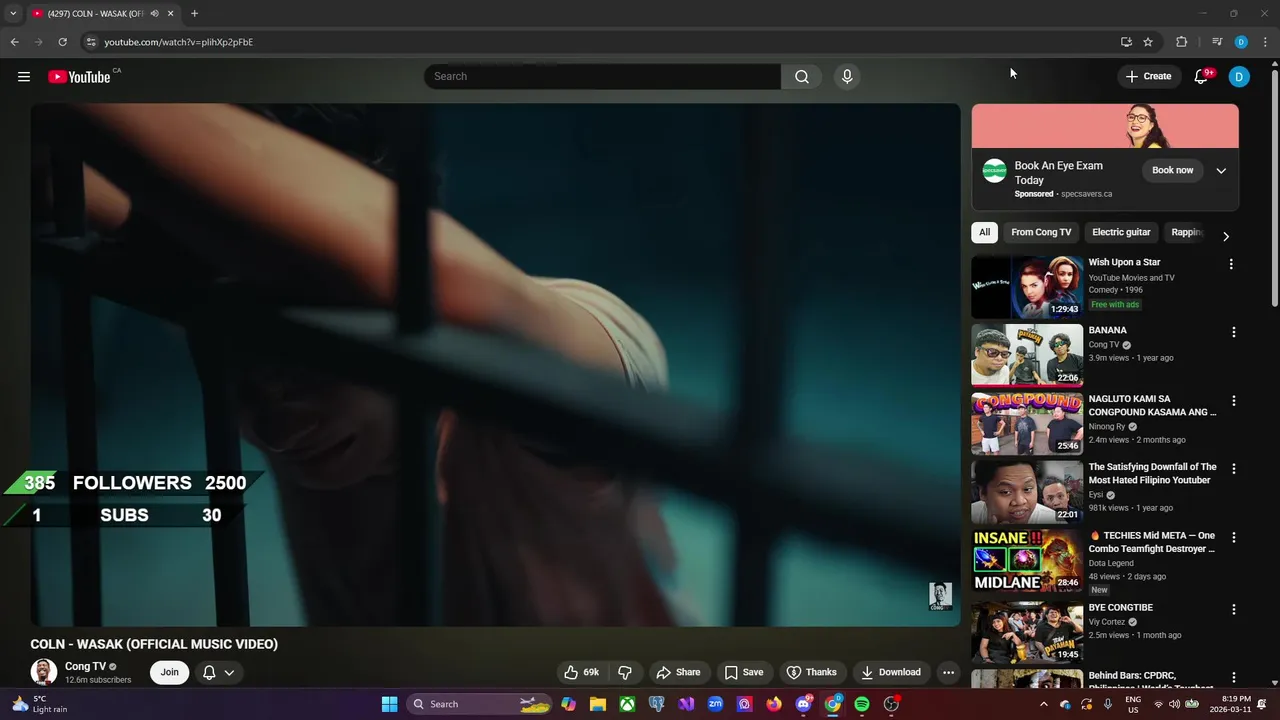
Task: Open The Satisfying Downfall video title
Action: tap(1152, 473)
